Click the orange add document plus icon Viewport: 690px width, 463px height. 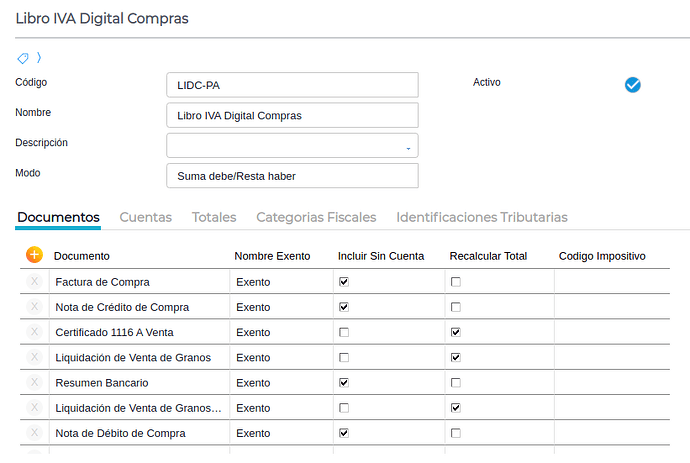tap(34, 255)
